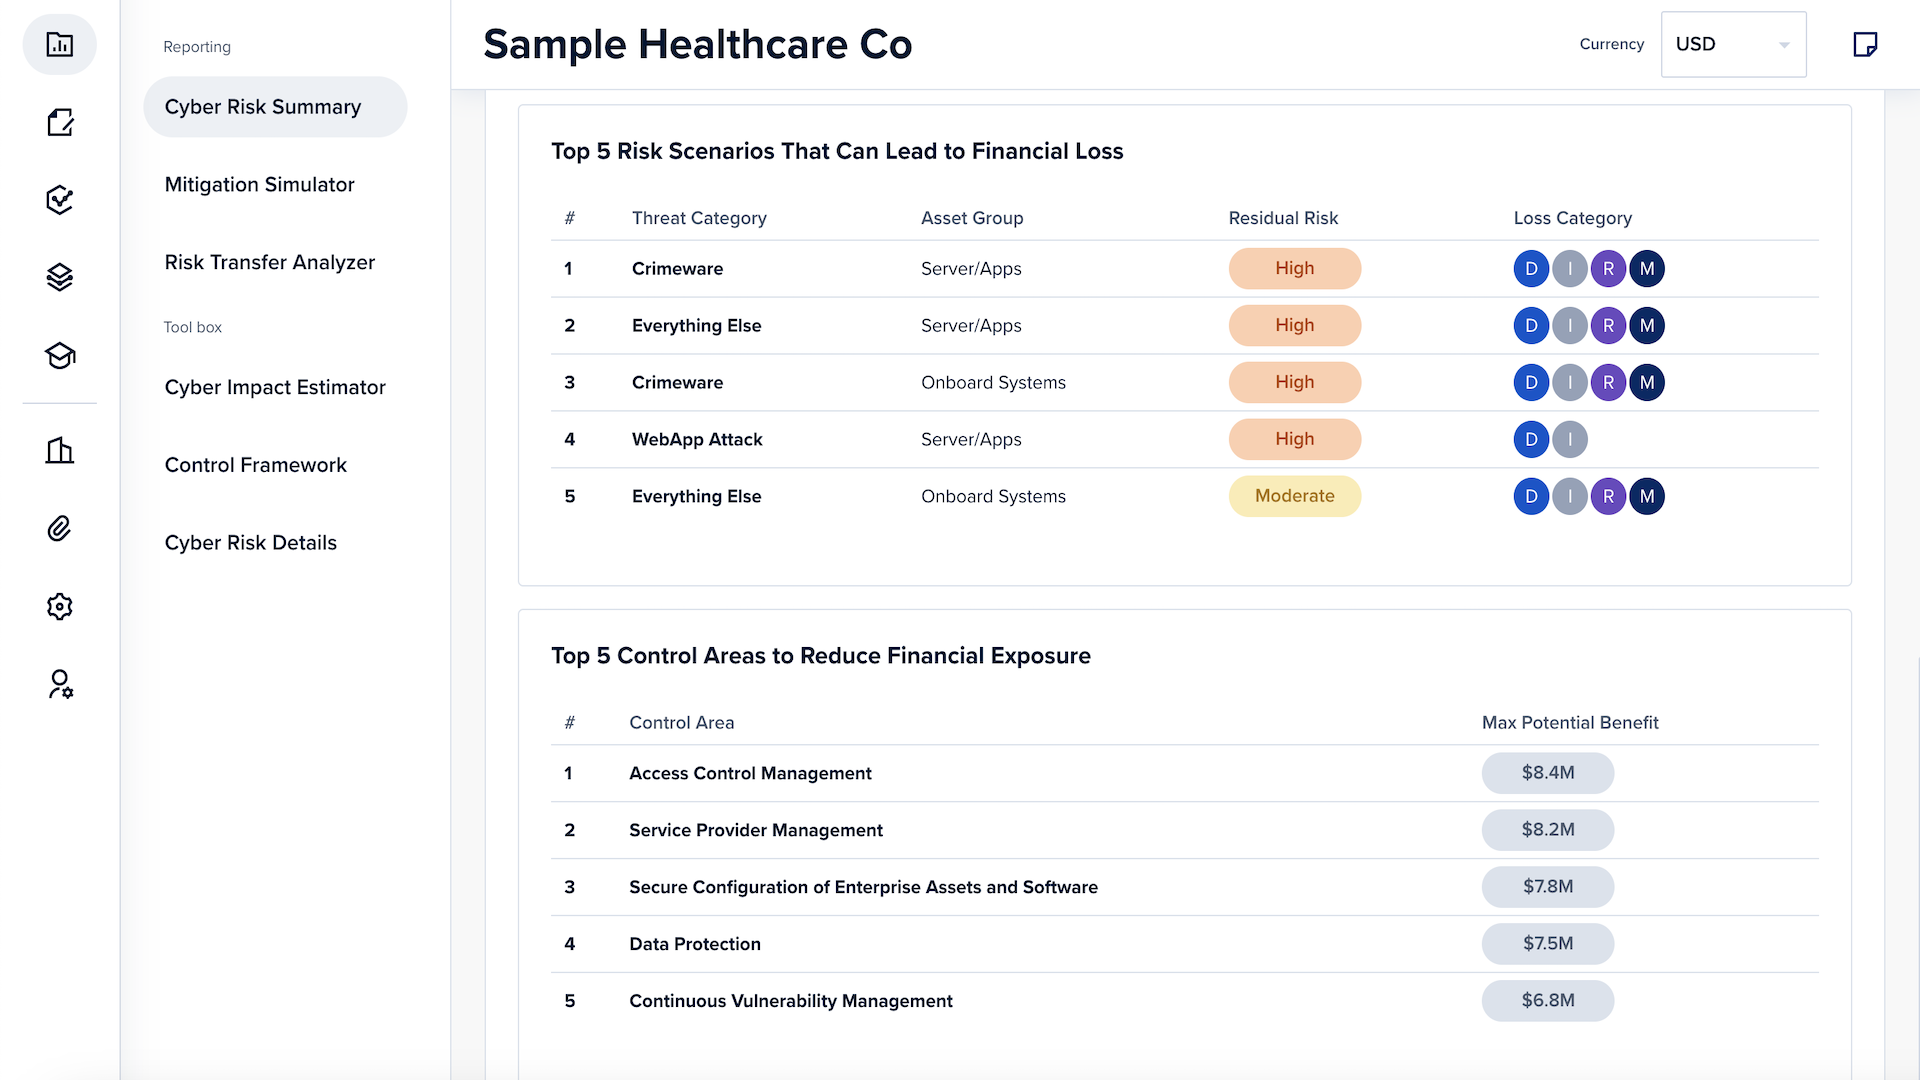Screen dimensions: 1920x1080
Task: Open Cyber Risk Details page
Action: (251, 543)
